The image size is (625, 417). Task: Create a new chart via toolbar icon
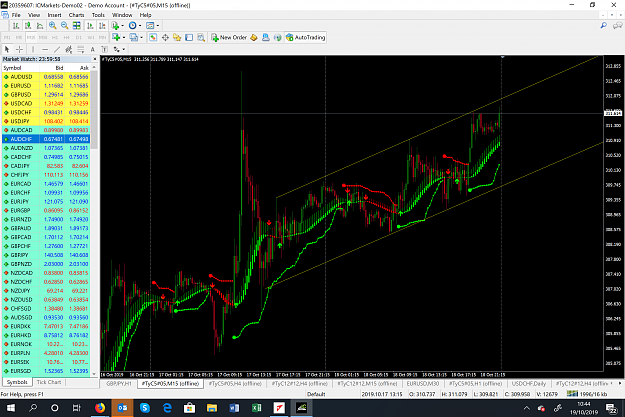point(116,37)
